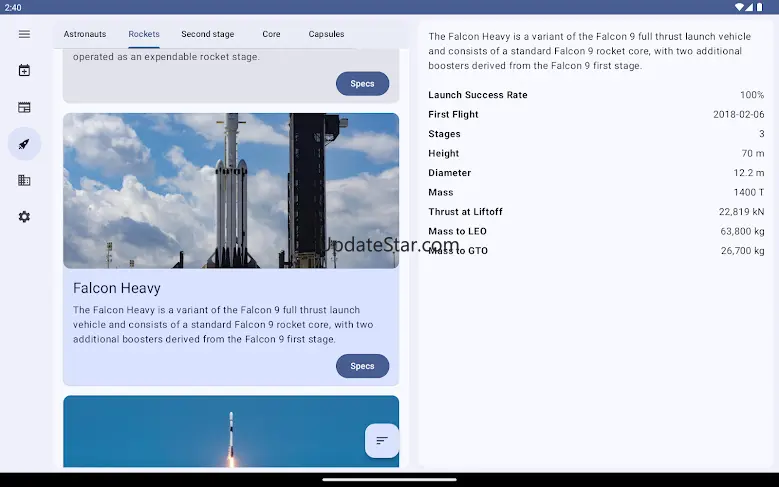Click the 100% success rate value
Screen dimensions: 779x487
coord(752,95)
